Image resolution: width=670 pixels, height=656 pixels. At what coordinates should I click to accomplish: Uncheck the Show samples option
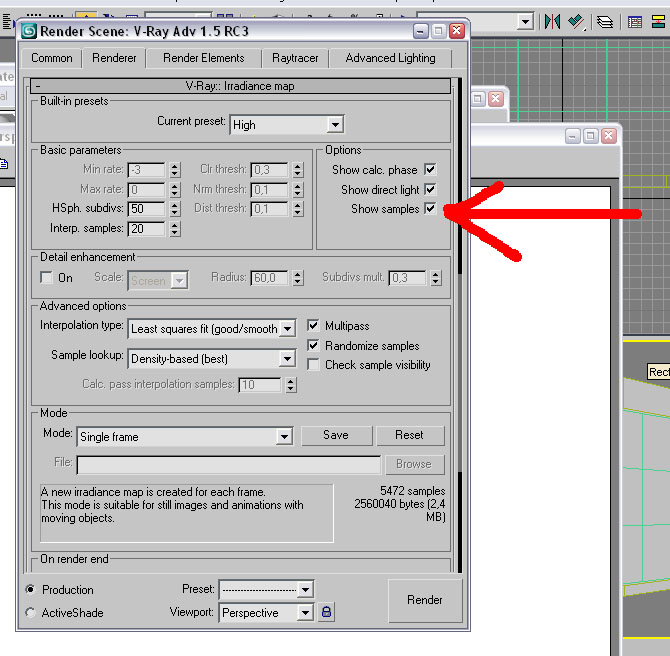coord(430,209)
